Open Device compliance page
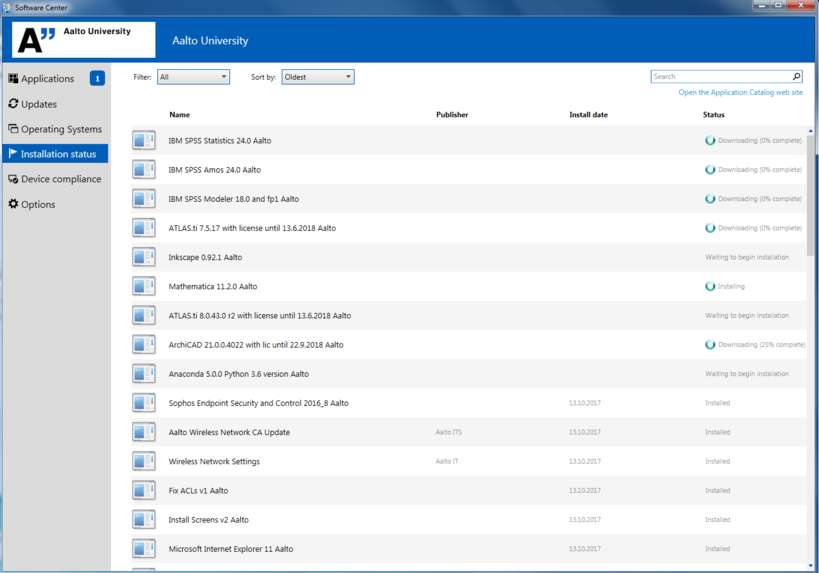Image resolution: width=819 pixels, height=573 pixels. click(x=60, y=179)
